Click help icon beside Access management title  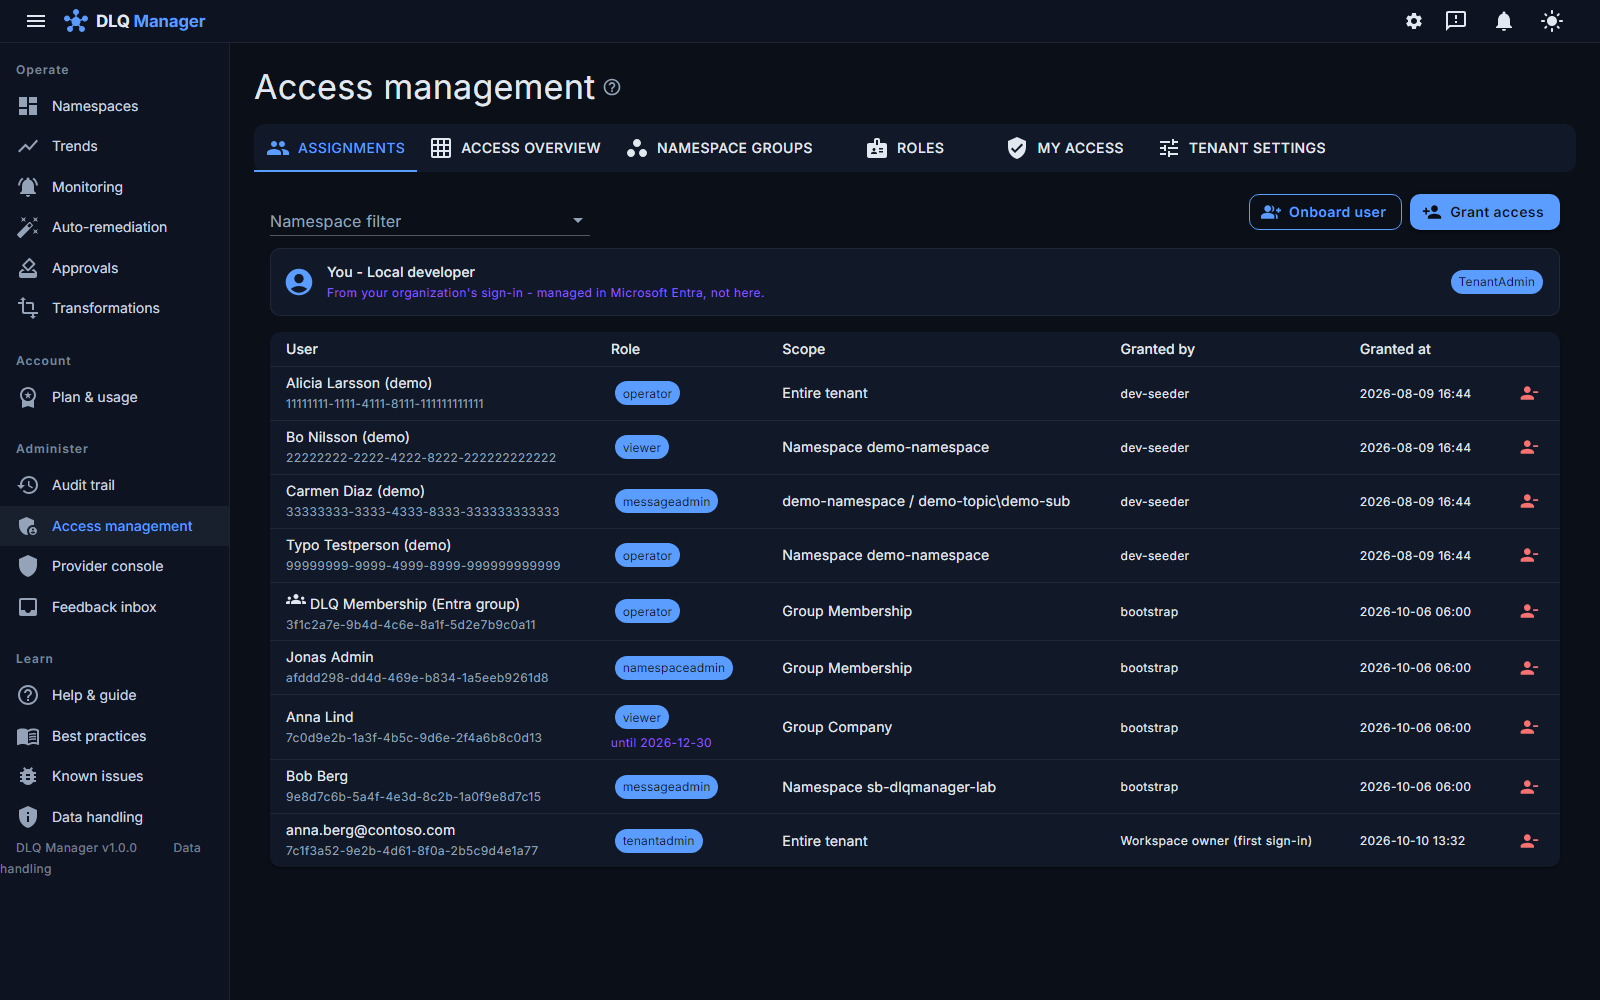(612, 87)
